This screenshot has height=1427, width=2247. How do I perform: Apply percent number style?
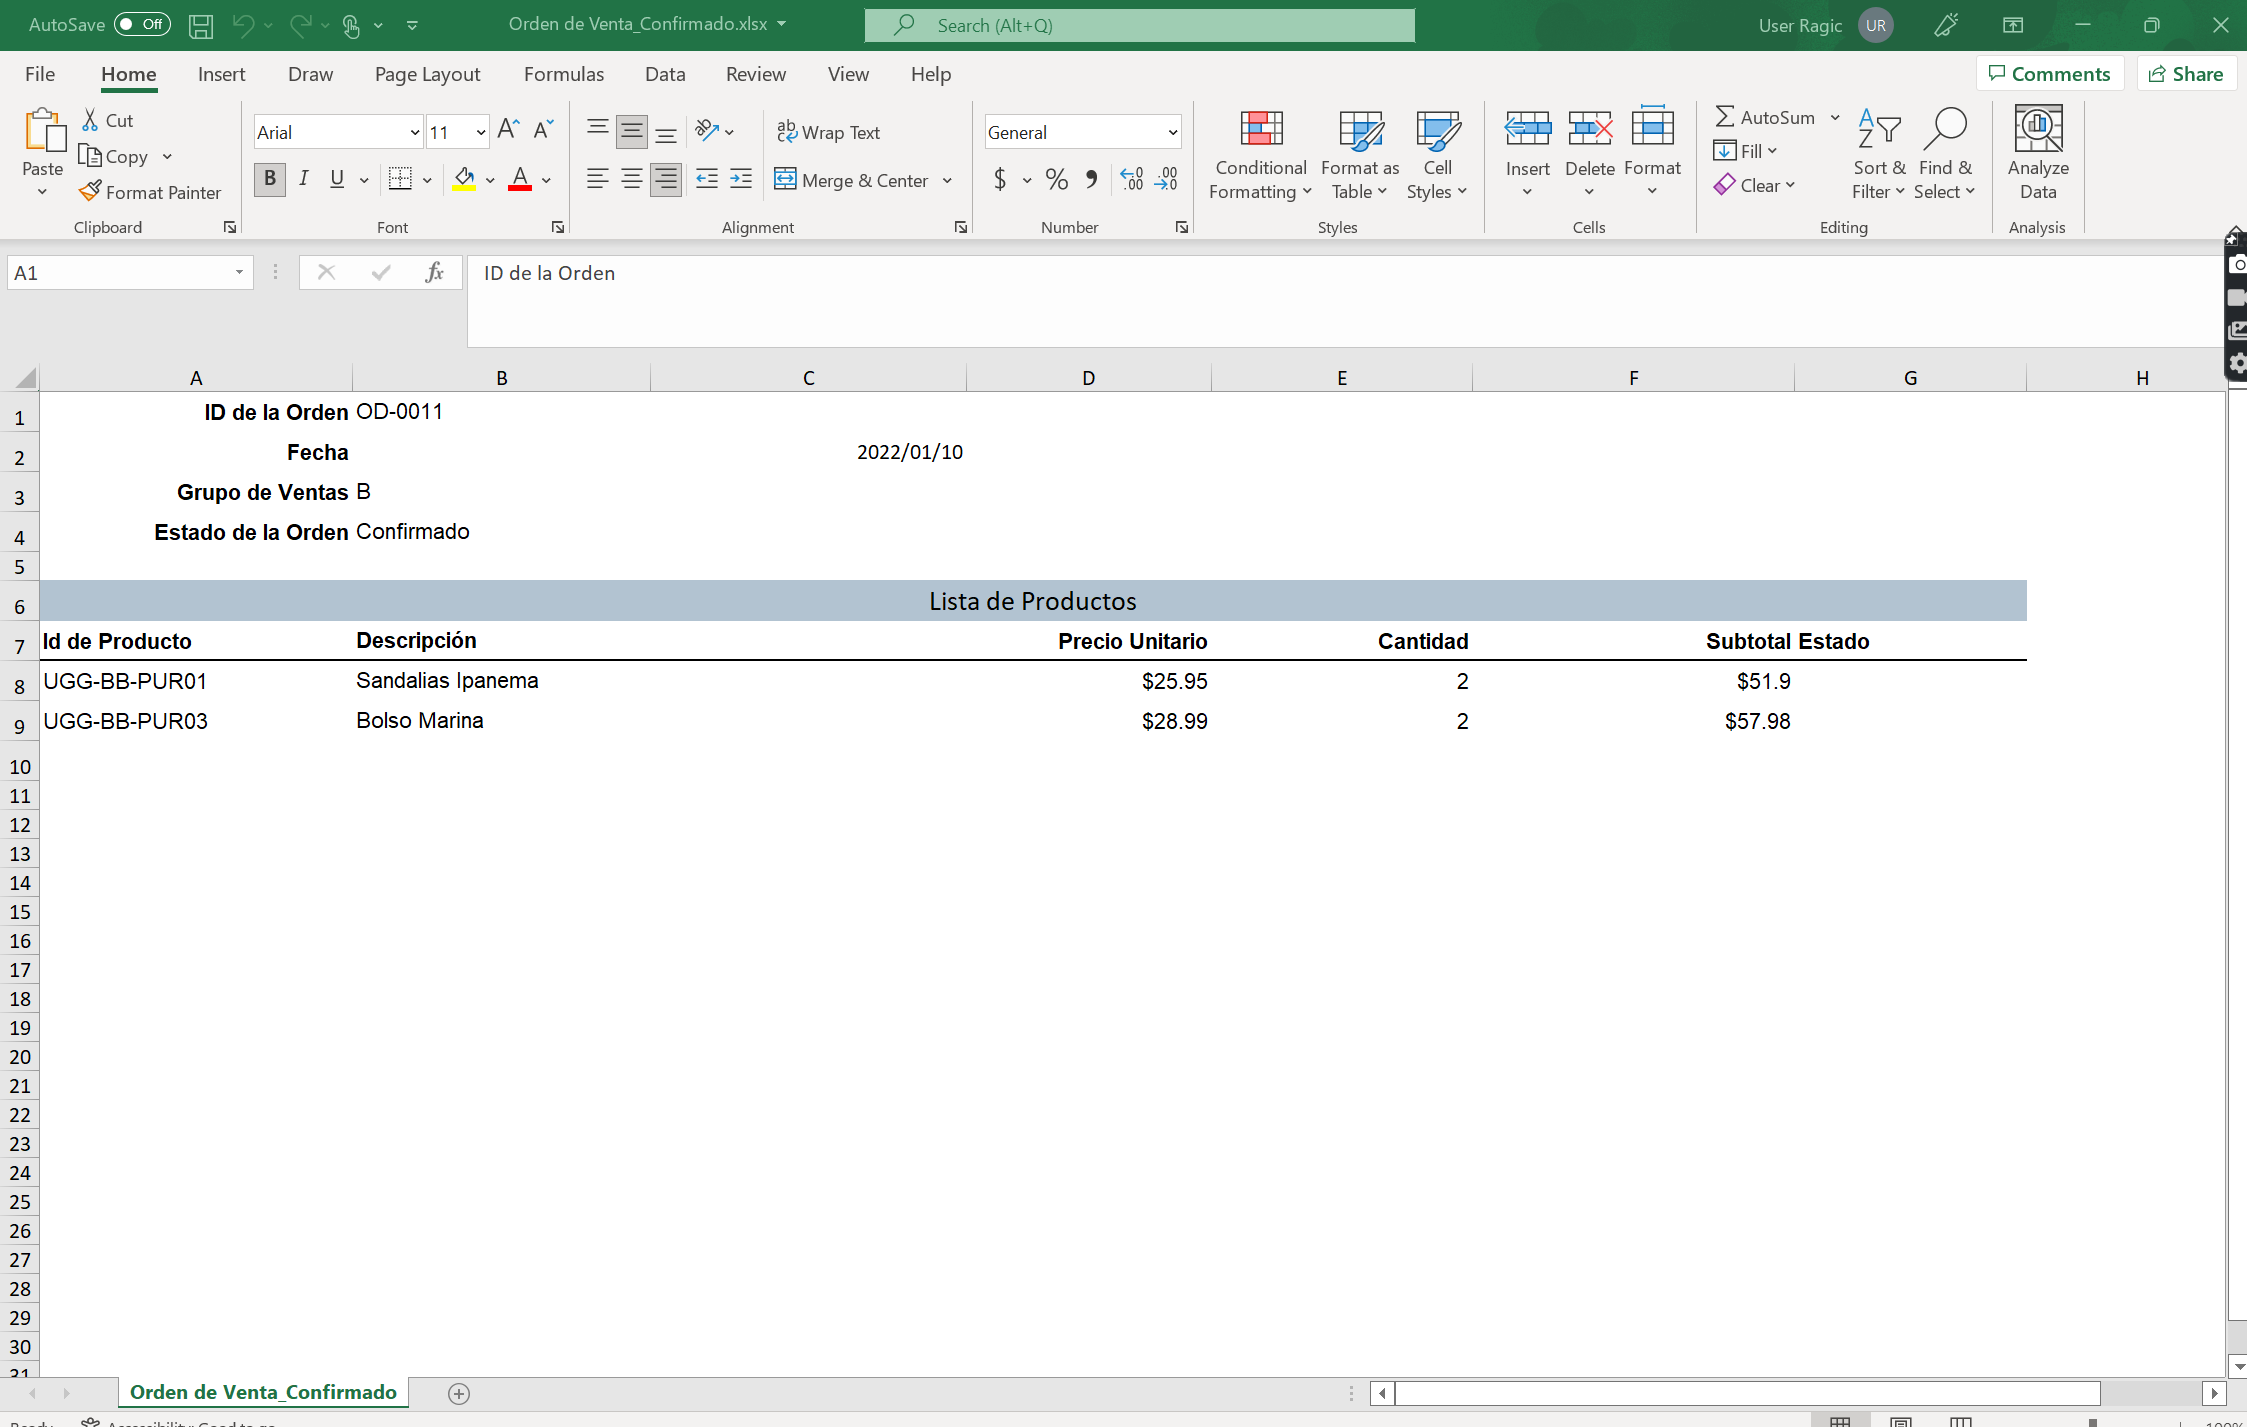click(x=1056, y=180)
